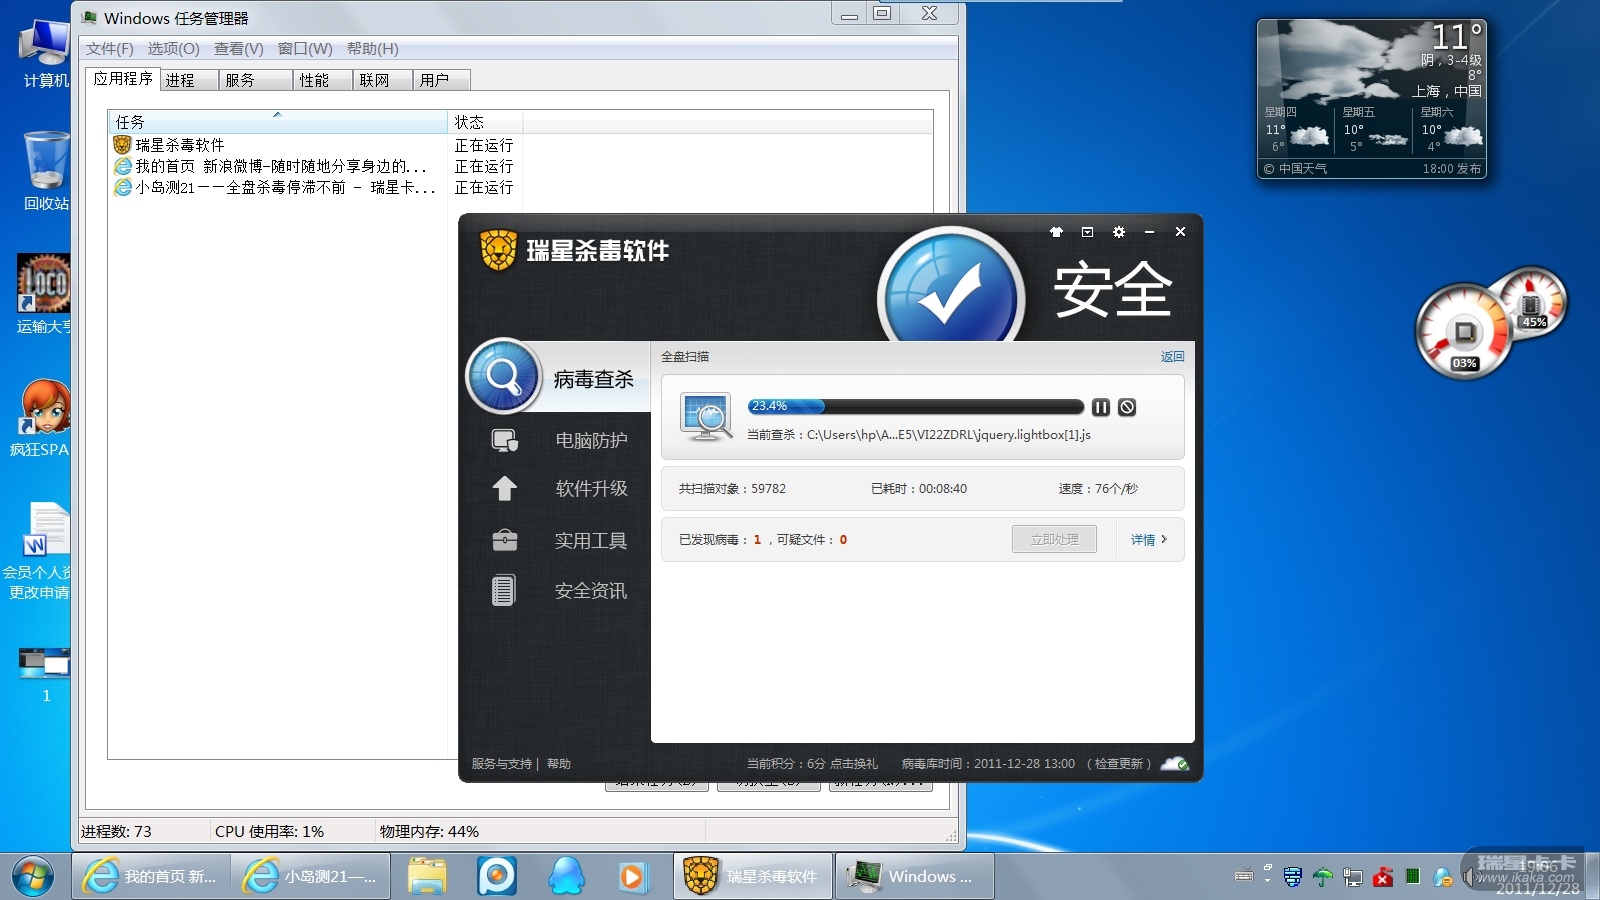Switch to 进程 tab in Task Manager

point(188,80)
